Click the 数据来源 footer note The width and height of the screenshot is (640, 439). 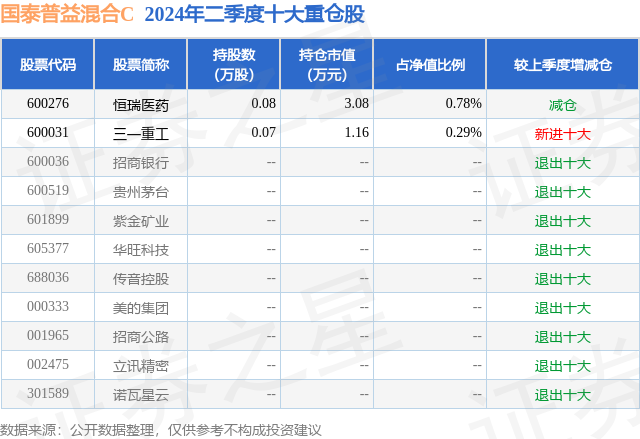point(161,430)
